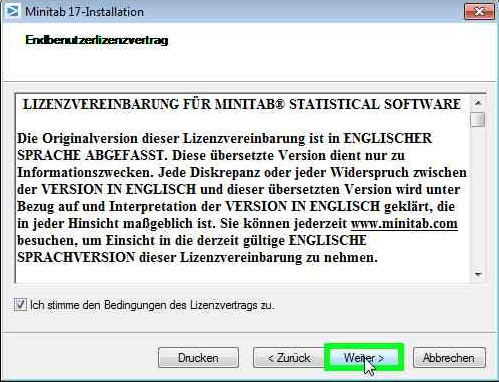This screenshot has width=499, height=382.
Task: Click the 'Minitab 17-Installation' title text
Action: [x=84, y=12]
